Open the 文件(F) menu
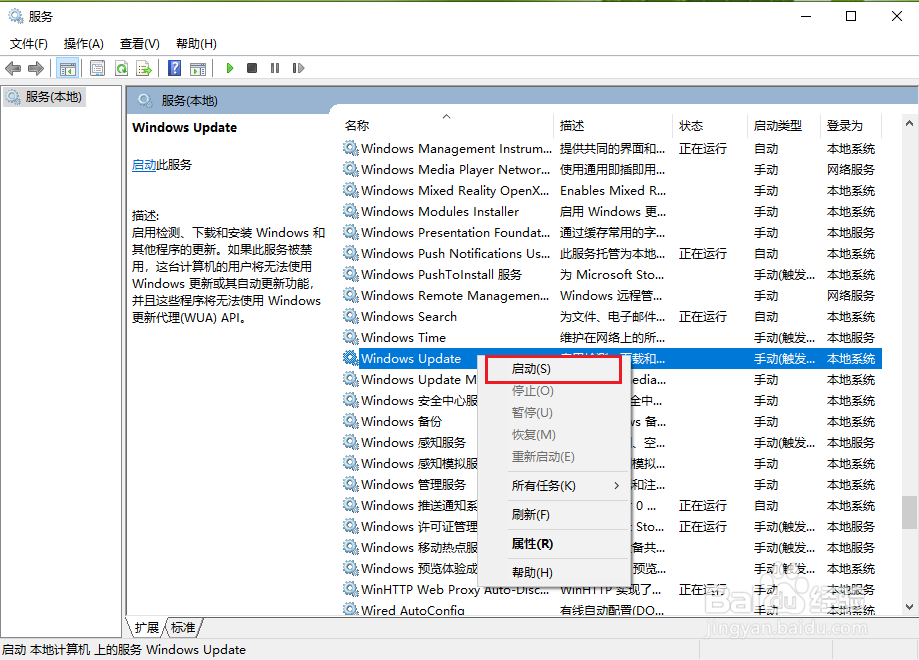 (29, 44)
